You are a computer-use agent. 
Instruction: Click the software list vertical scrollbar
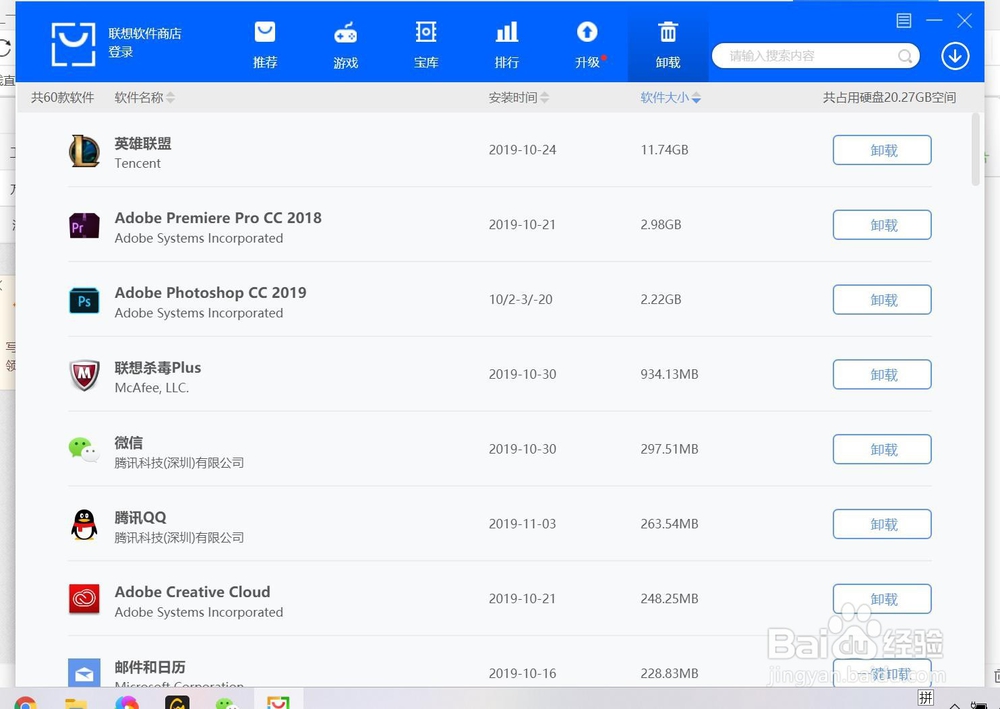[975, 150]
